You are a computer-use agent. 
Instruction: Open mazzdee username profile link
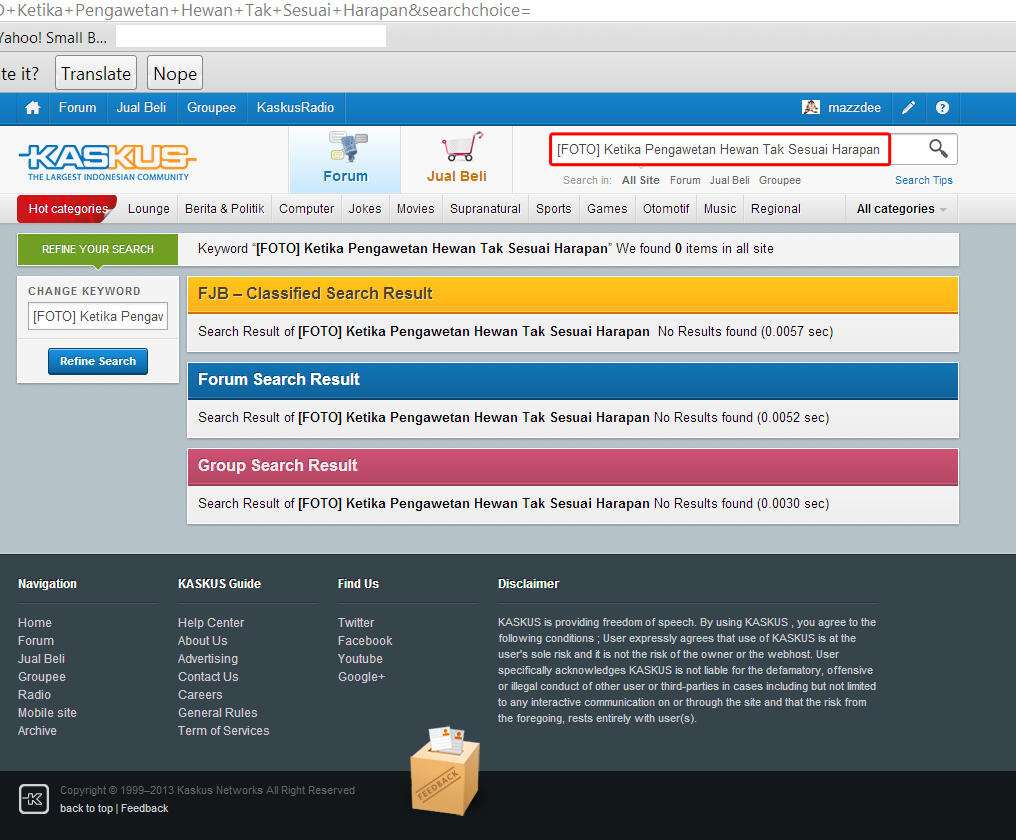pos(854,108)
